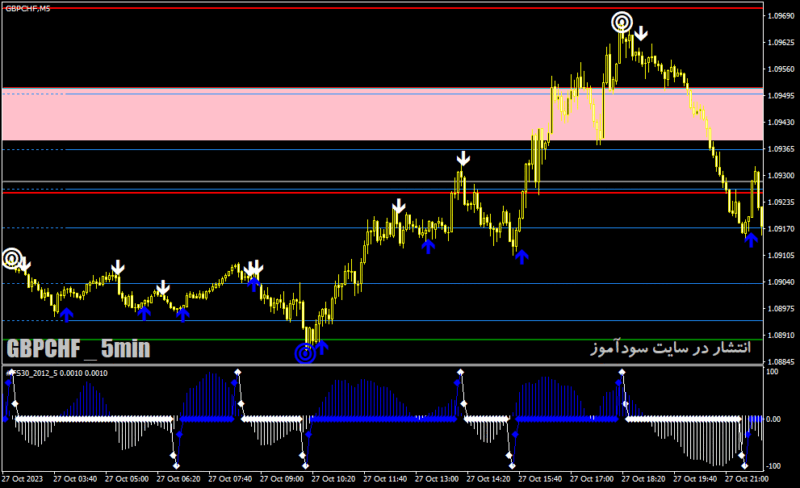This screenshot has width=800, height=488.
Task: Click the 1.09690 price on the axis
Action: [x=781, y=16]
